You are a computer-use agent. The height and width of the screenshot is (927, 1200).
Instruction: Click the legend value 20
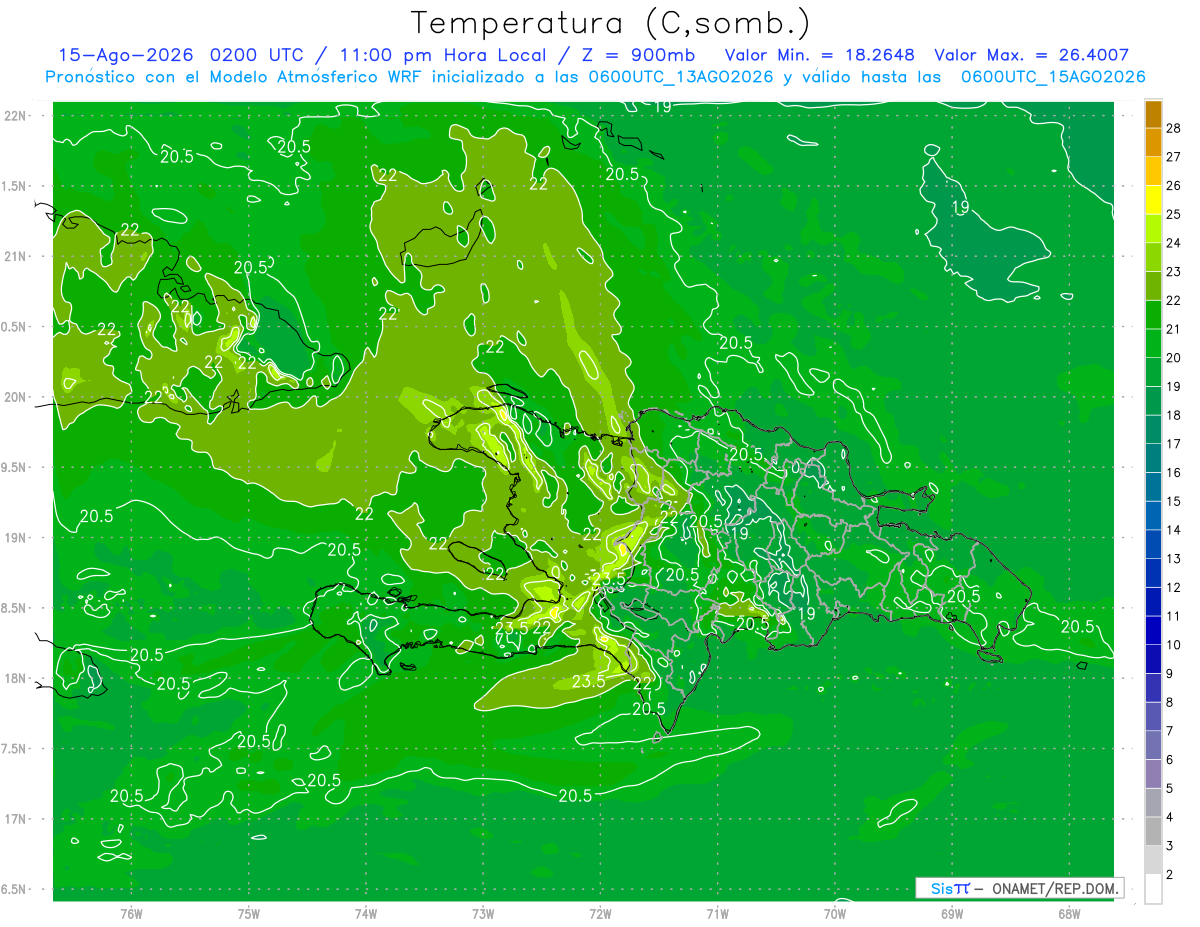click(x=1174, y=358)
